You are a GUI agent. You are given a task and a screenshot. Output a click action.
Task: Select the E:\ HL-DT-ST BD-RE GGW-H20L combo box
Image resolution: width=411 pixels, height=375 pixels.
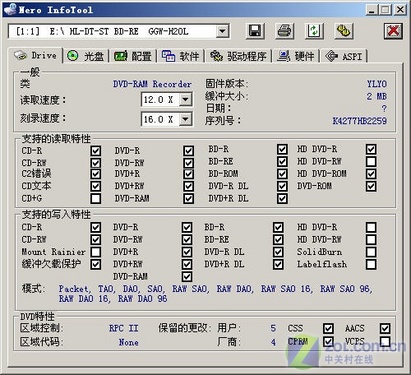pos(118,32)
